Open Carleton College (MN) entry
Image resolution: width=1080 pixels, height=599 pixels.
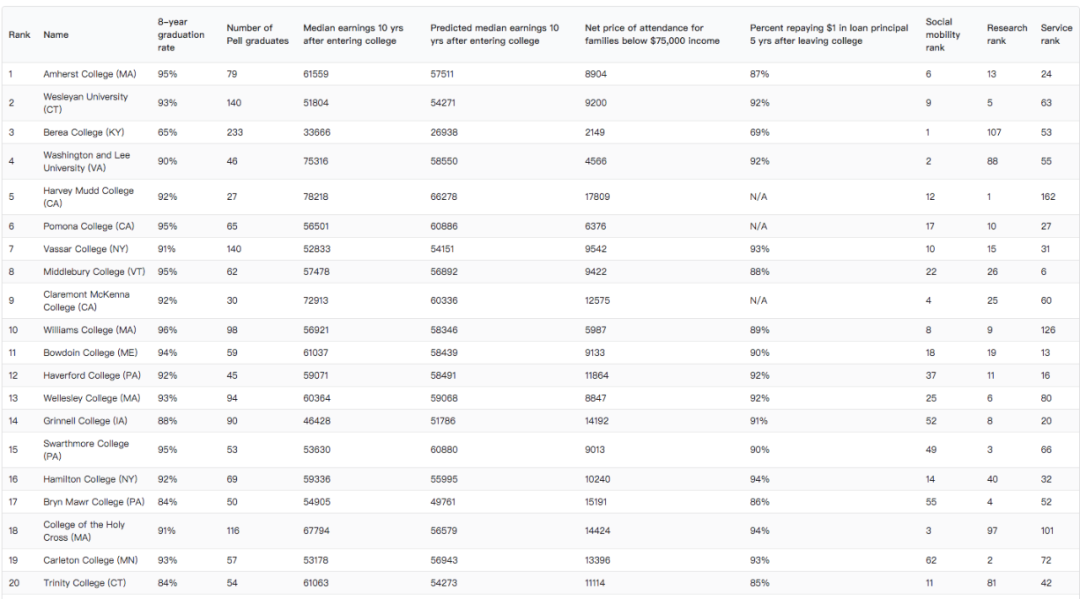tap(90, 561)
